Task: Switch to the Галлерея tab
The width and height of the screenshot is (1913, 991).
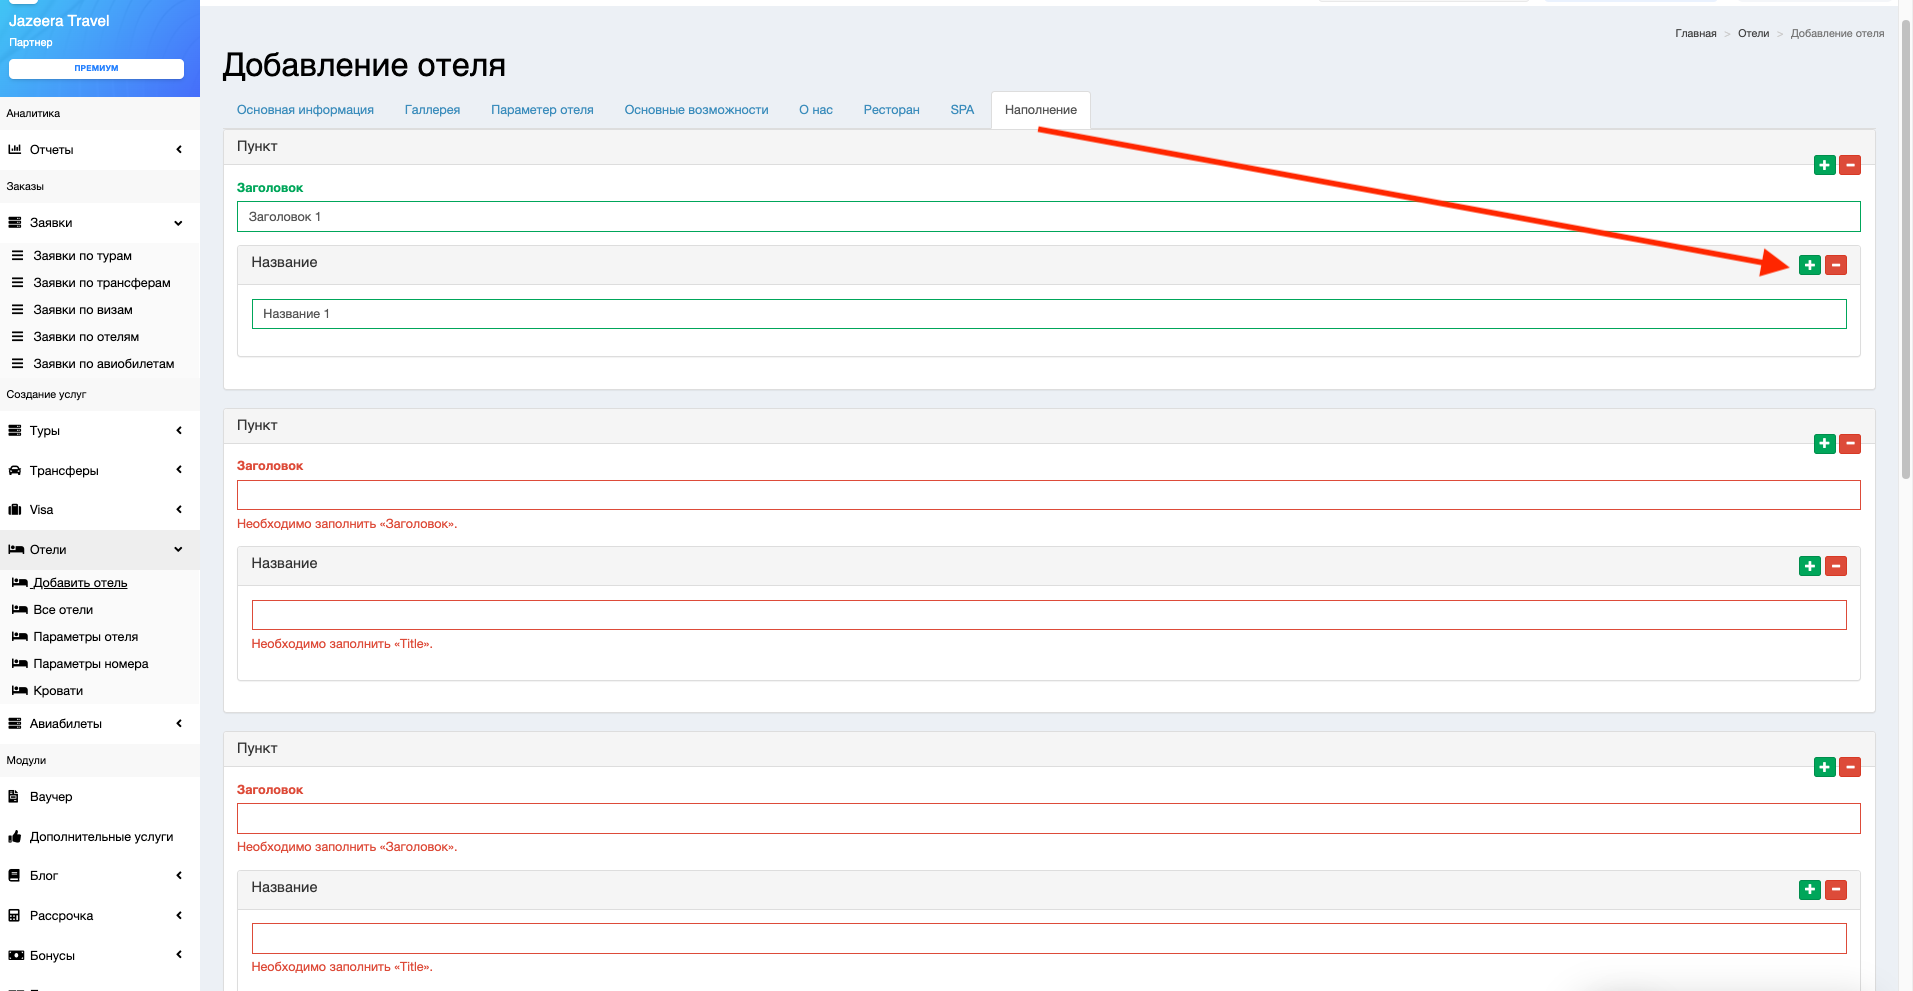Action: click(432, 110)
